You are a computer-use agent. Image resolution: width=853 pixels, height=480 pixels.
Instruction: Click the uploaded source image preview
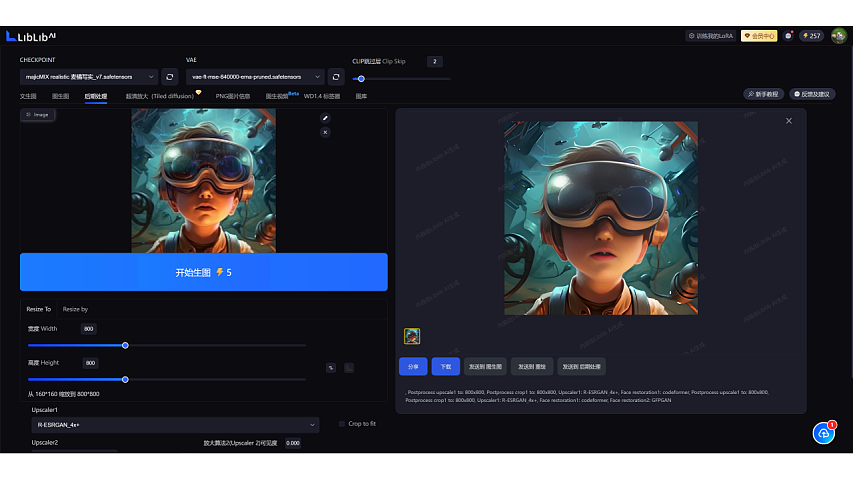(x=203, y=181)
